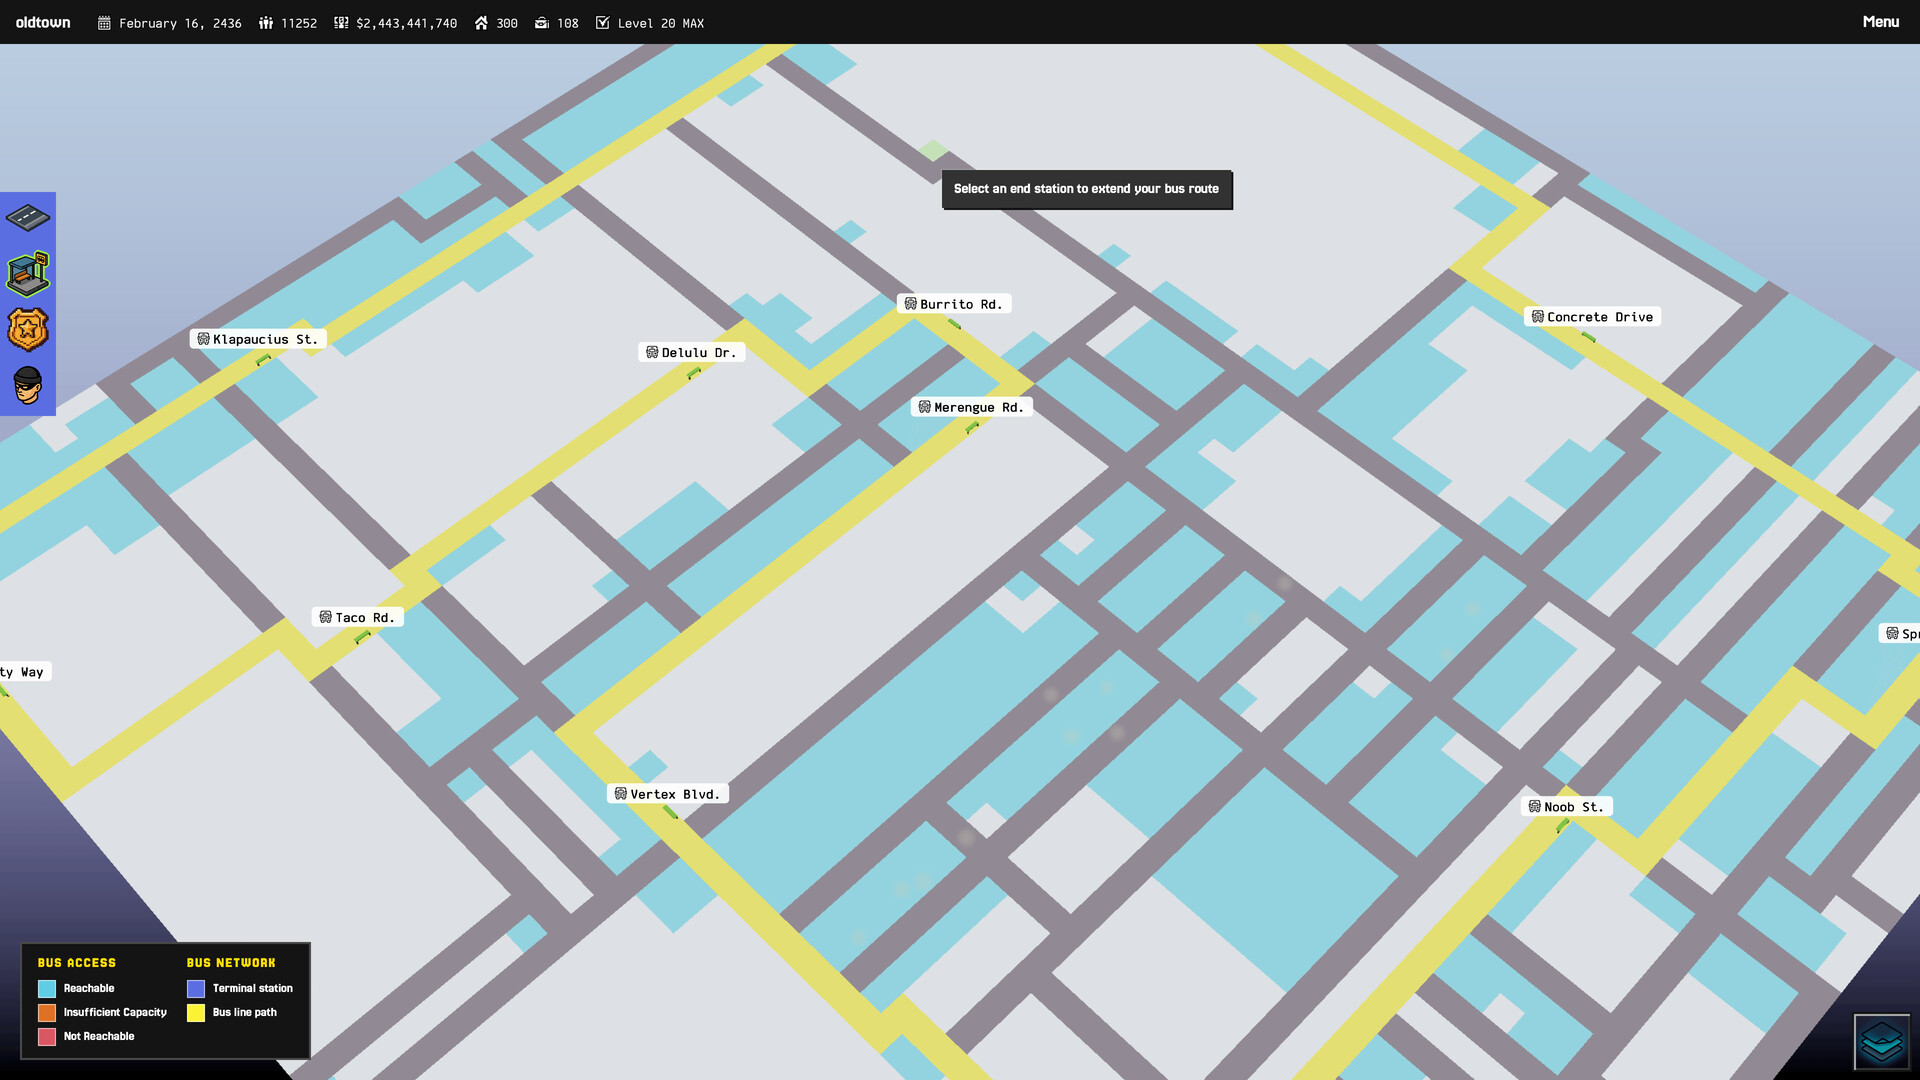
Task: Dismiss the bus route extension tooltip
Action: pos(1087,189)
